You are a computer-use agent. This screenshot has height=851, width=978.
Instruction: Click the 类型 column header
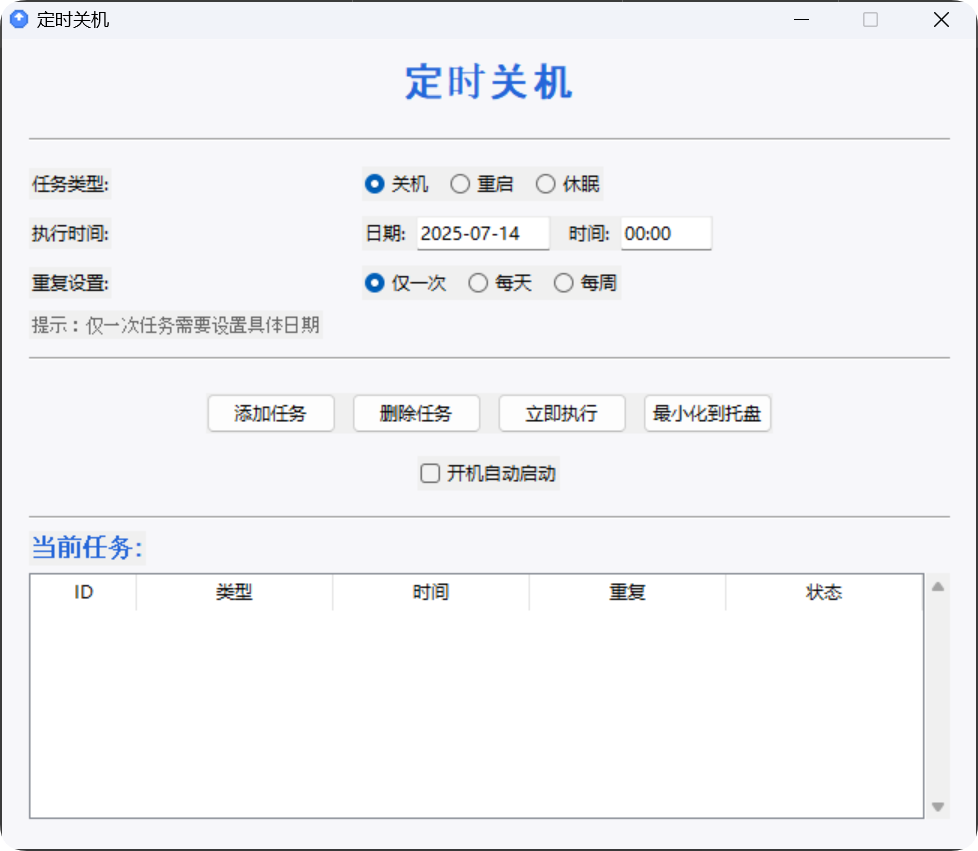click(x=233, y=592)
